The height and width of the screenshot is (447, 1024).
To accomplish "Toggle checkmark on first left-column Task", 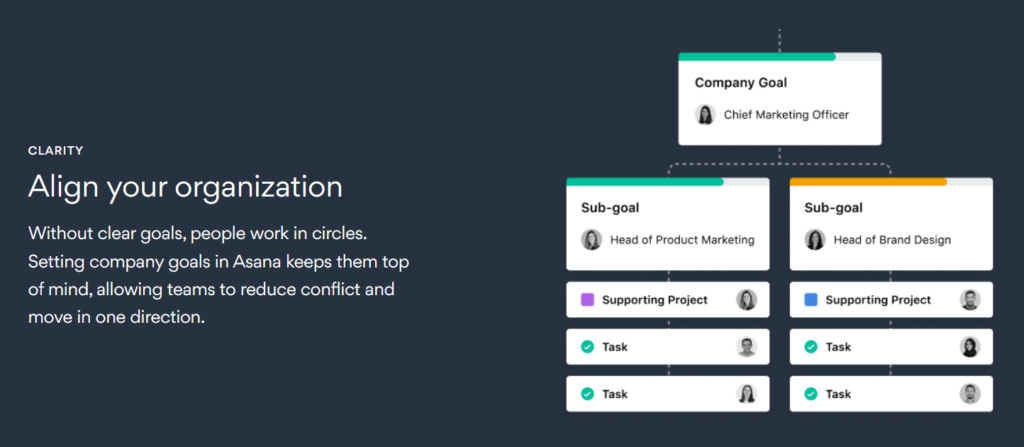I will click(588, 347).
